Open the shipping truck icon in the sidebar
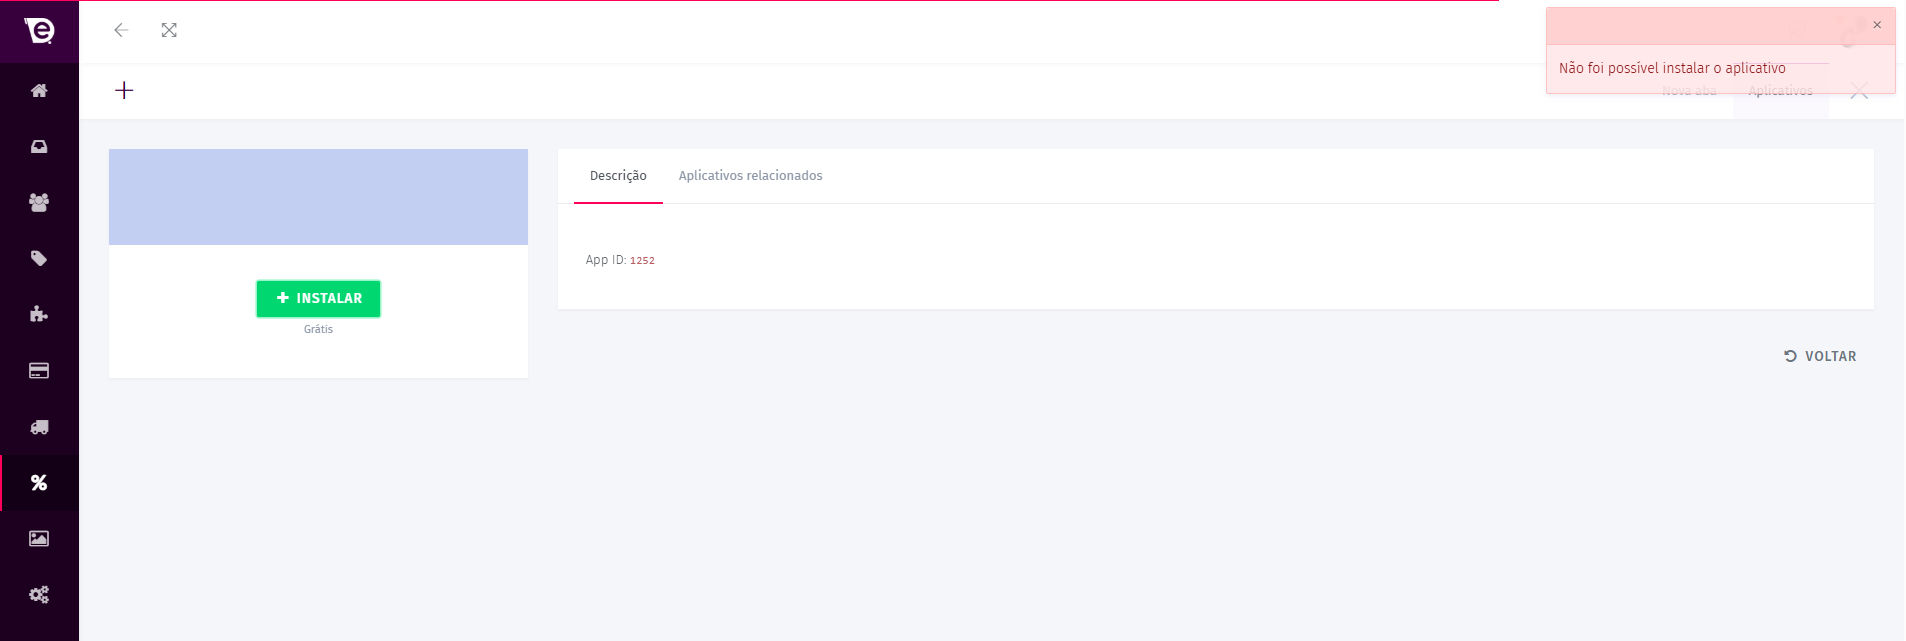The image size is (1906, 641). click(39, 427)
